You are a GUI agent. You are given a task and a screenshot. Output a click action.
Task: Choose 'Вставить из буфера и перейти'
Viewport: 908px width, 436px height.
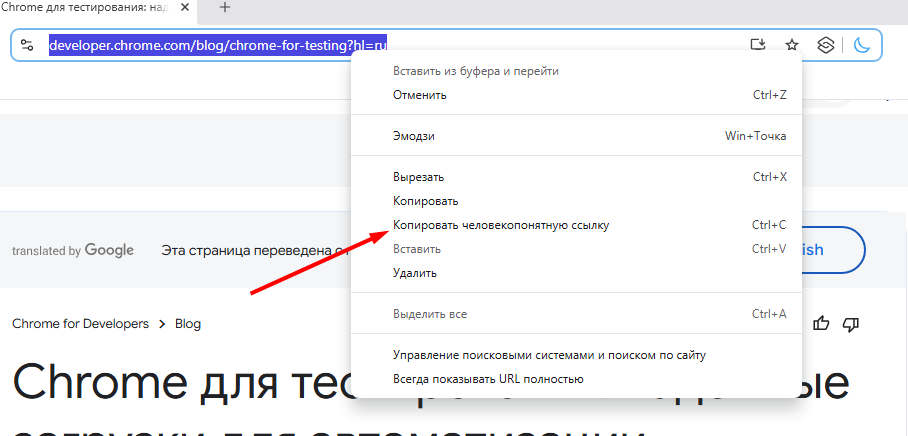576,71
